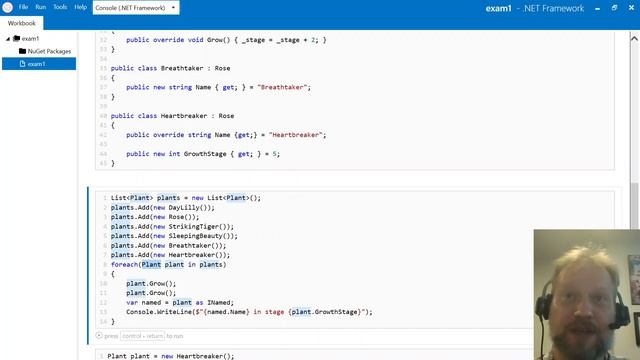Screen dimensions: 640x360
Task: Click the Xamarin Workbooks app logo icon
Action: 7,7
